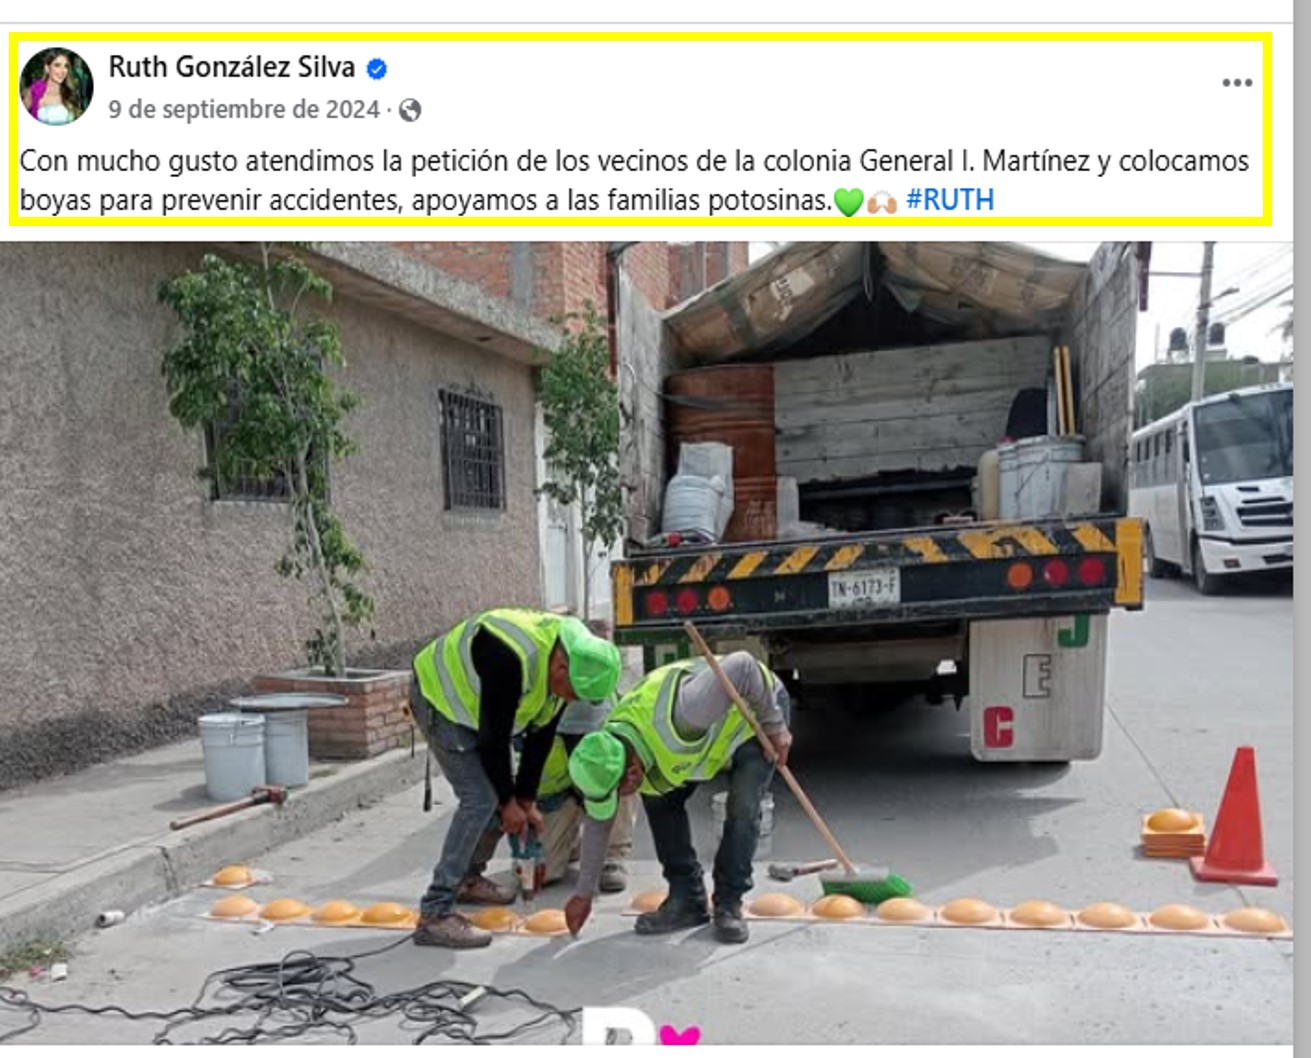The width and height of the screenshot is (1311, 1058).
Task: Click the Ruth González Silva name link
Action: point(231,67)
